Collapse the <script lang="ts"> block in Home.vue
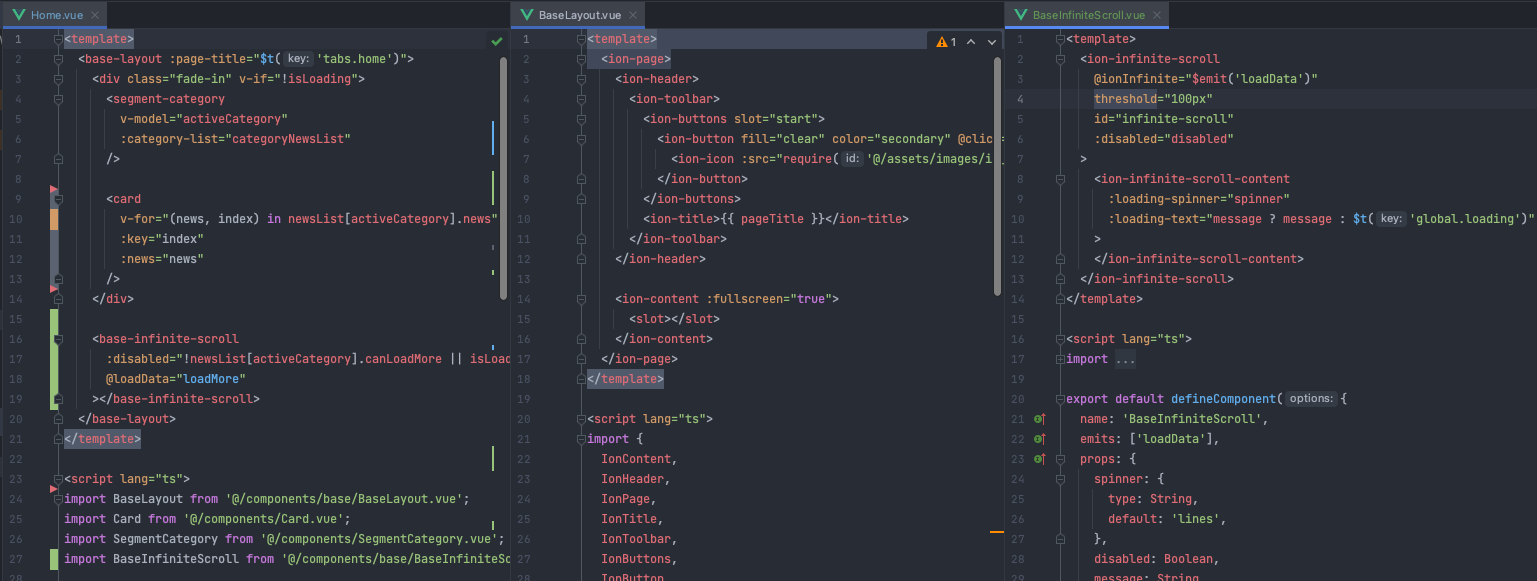The image size is (1537, 581). coord(58,479)
